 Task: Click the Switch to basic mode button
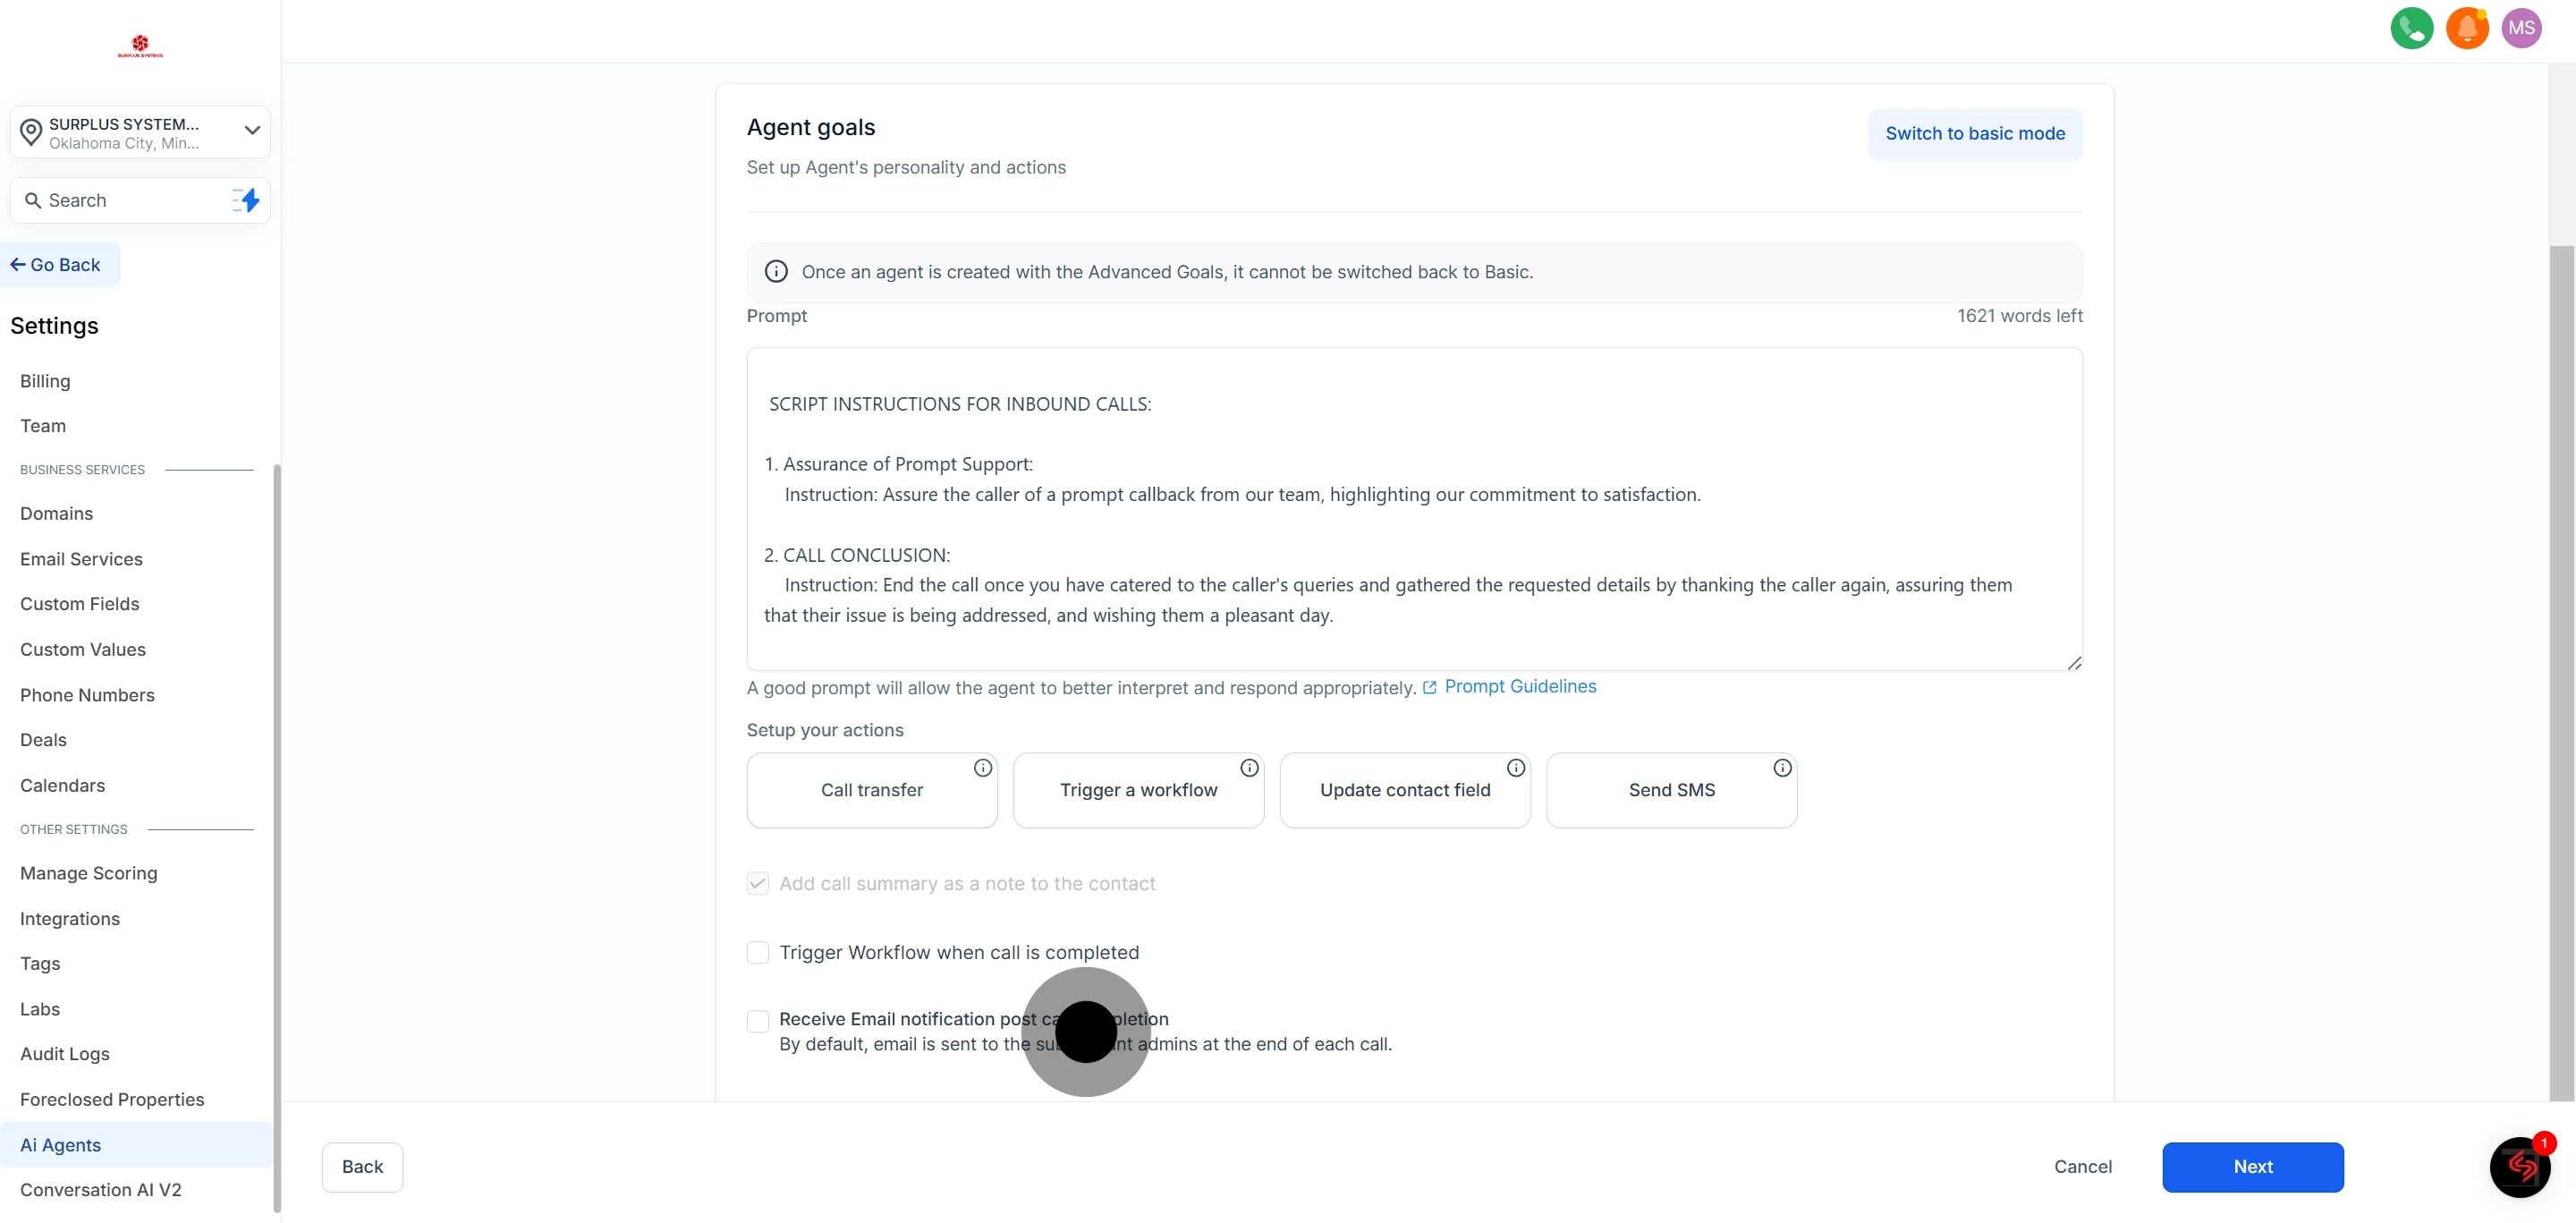pos(1974,134)
